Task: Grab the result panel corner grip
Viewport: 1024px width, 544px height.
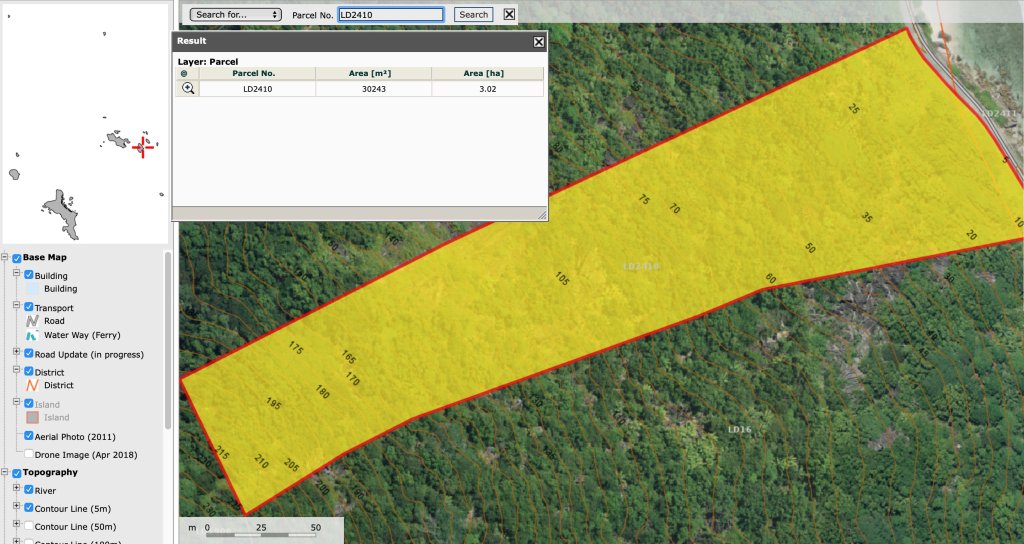Action: 541,214
